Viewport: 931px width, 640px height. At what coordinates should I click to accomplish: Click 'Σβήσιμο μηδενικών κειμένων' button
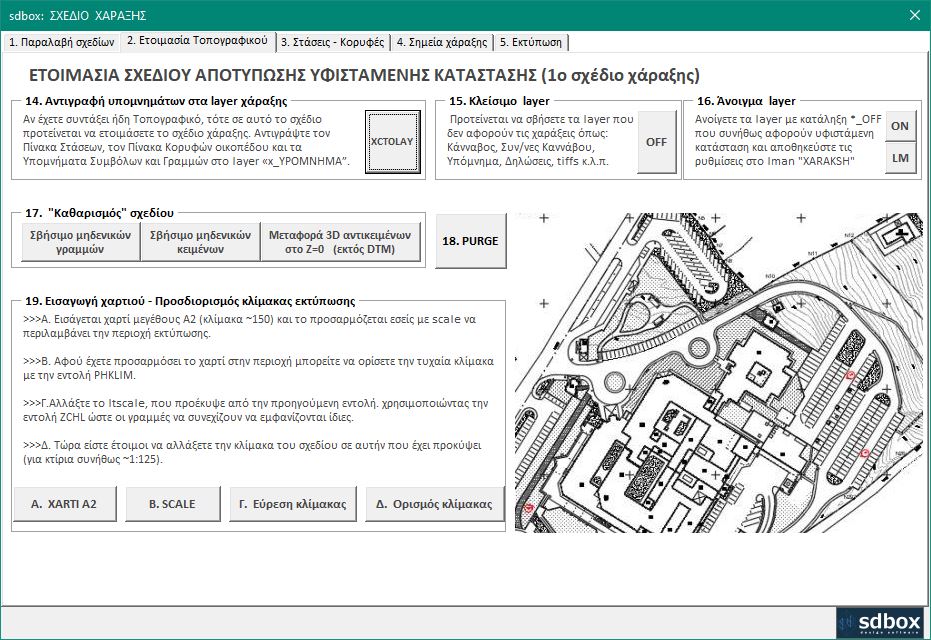click(200, 242)
